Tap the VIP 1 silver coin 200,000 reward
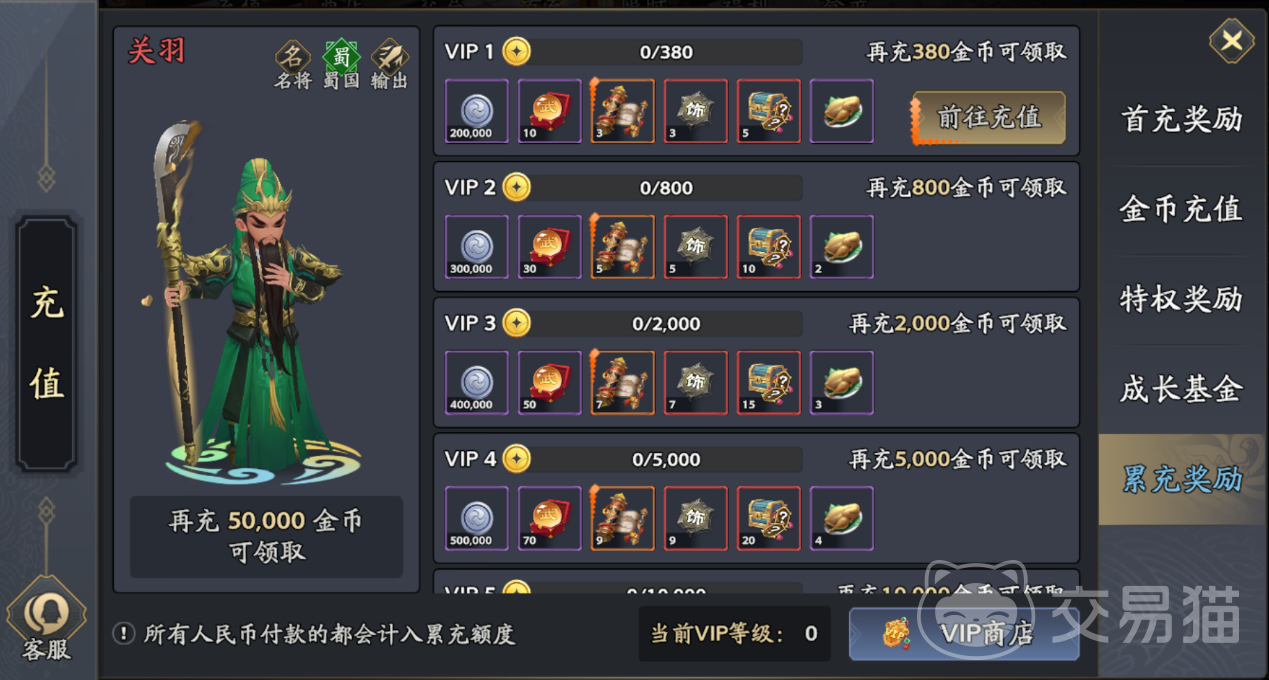1269x680 pixels. pyautogui.click(x=476, y=111)
